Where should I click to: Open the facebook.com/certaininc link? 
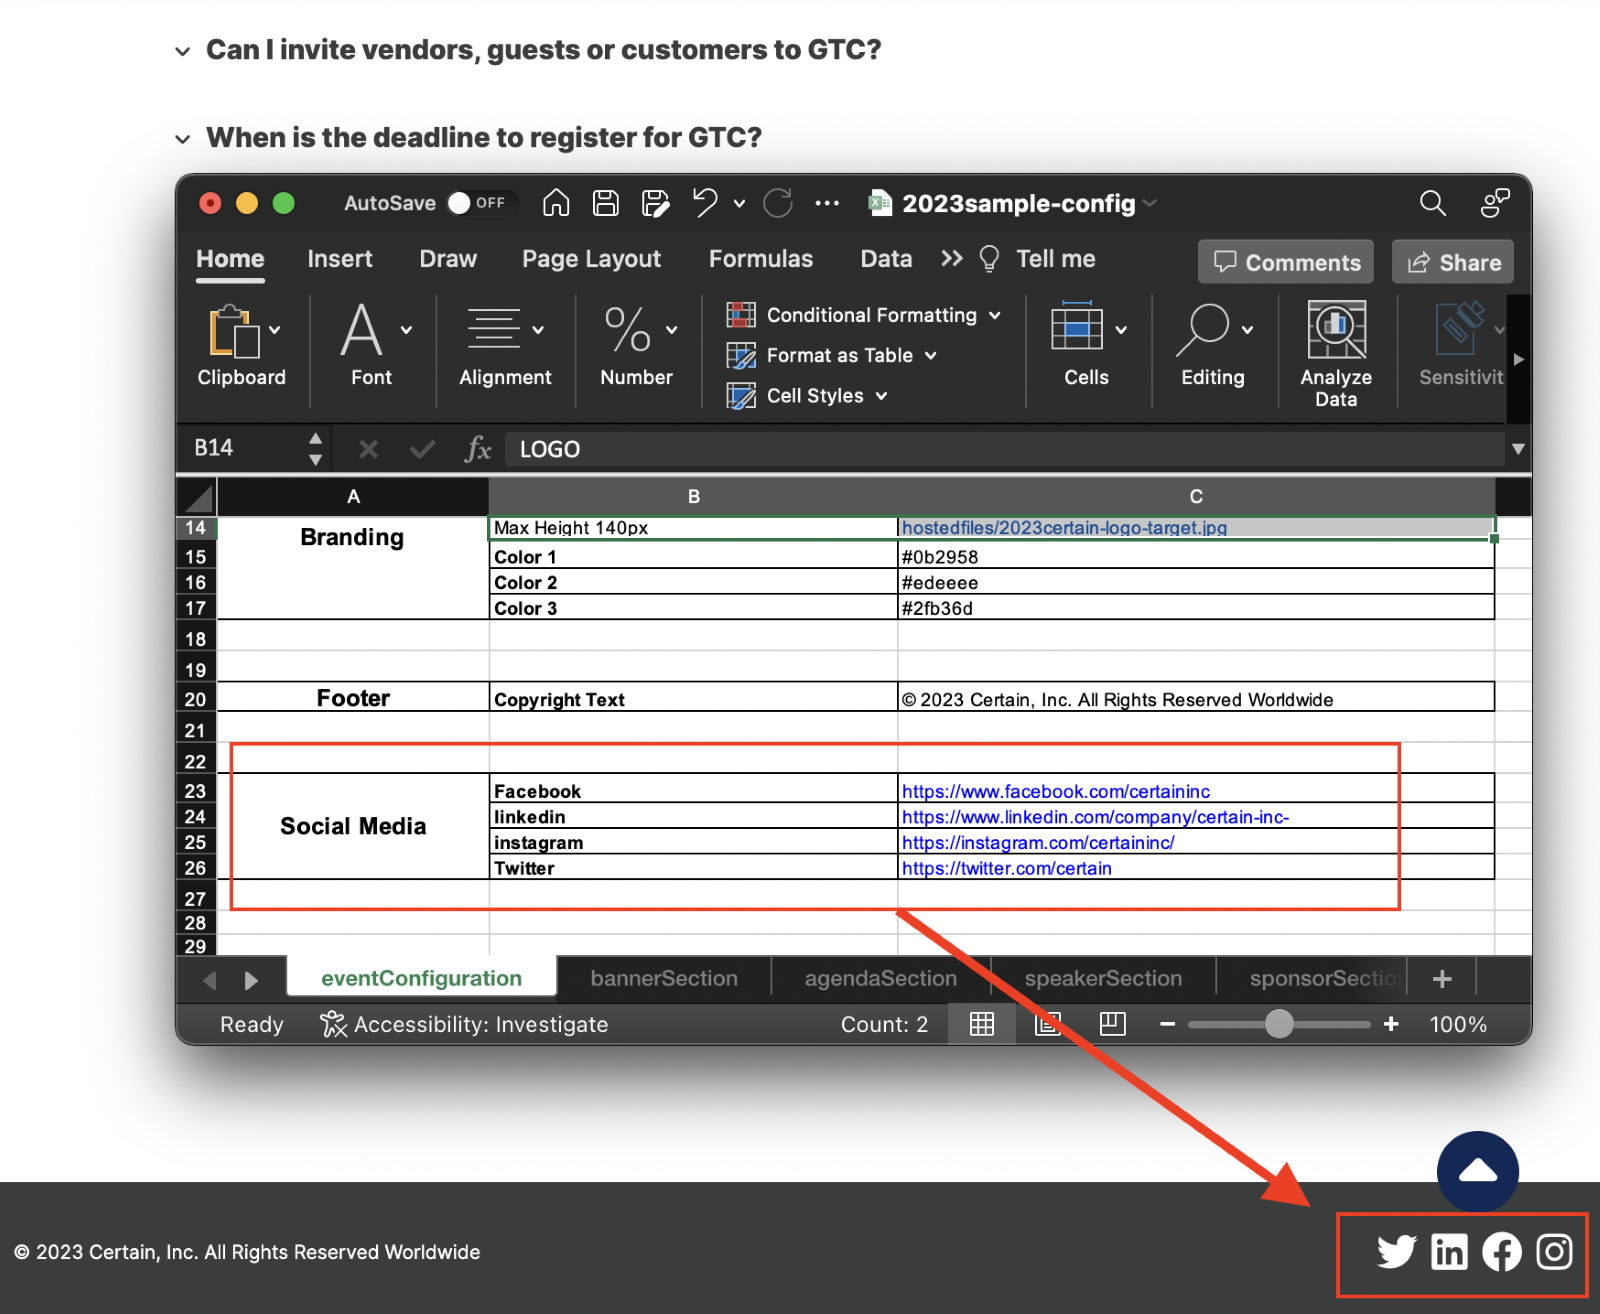tap(1056, 791)
